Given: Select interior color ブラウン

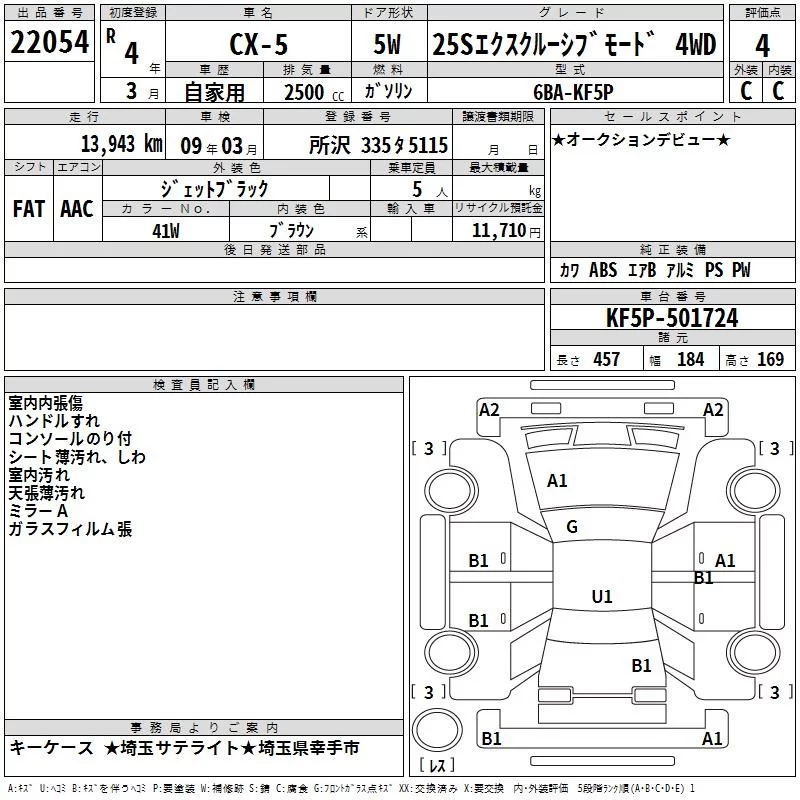Looking at the screenshot, I should pyautogui.click(x=292, y=231).
